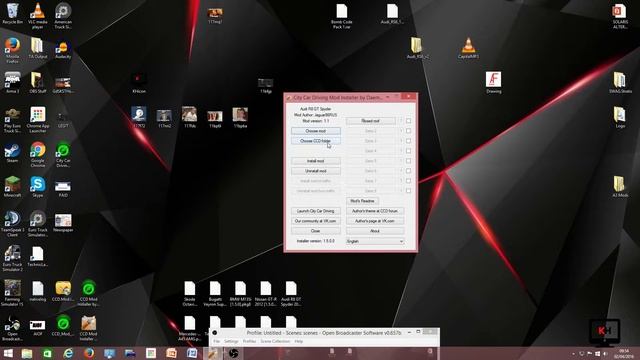Select the Arma 3 desktop icon
The height and width of the screenshot is (360, 640).
[x=12, y=83]
